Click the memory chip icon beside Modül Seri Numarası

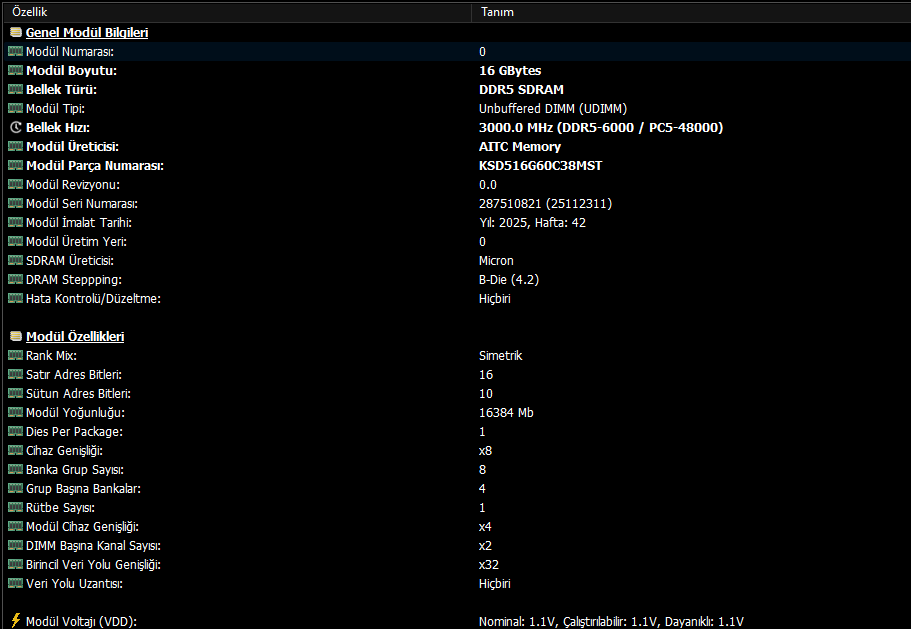pyautogui.click(x=16, y=203)
